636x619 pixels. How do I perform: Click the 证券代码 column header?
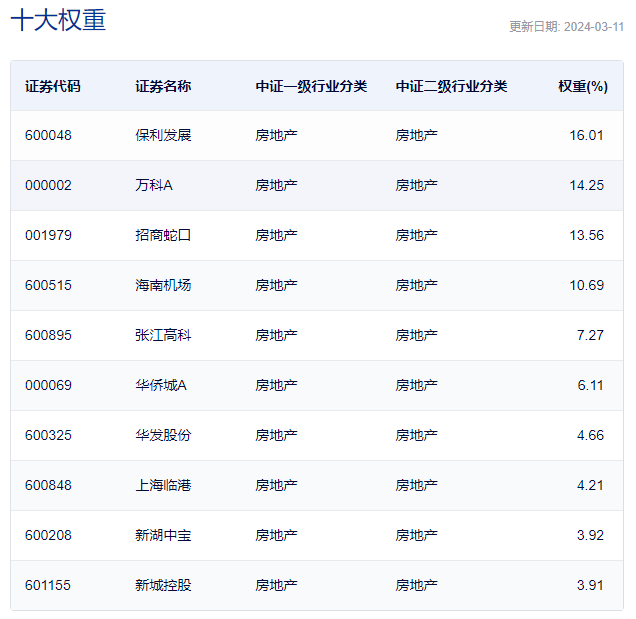click(x=53, y=86)
